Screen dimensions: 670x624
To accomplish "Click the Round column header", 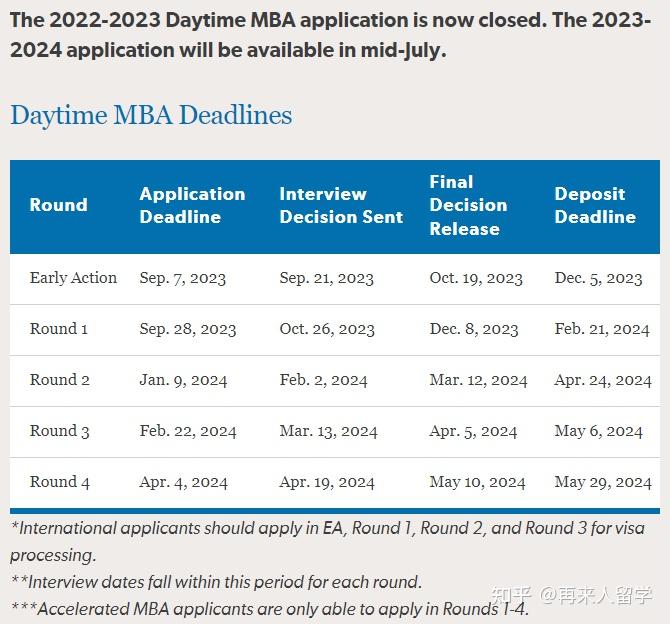I will click(58, 205).
